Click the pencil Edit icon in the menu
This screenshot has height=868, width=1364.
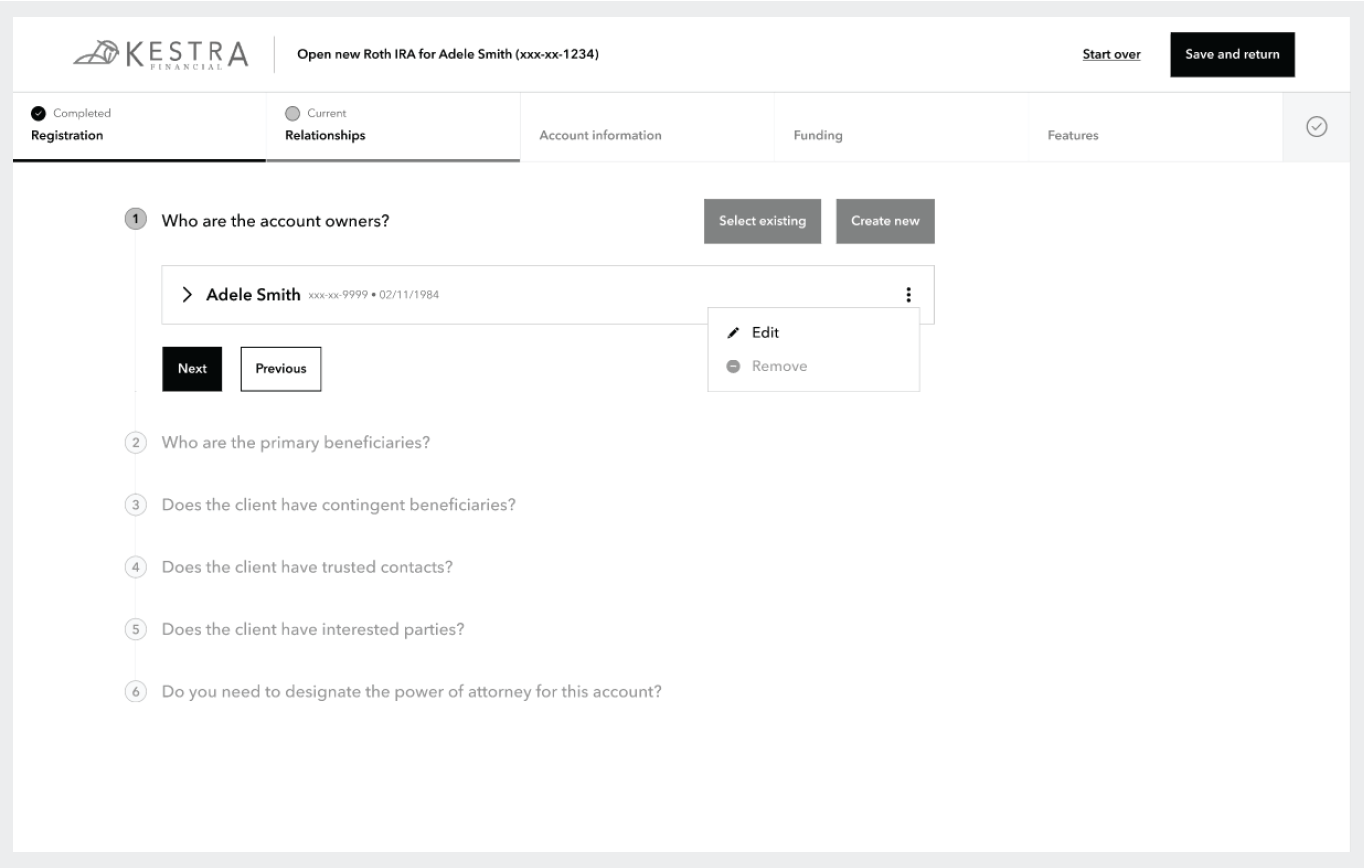pos(734,333)
